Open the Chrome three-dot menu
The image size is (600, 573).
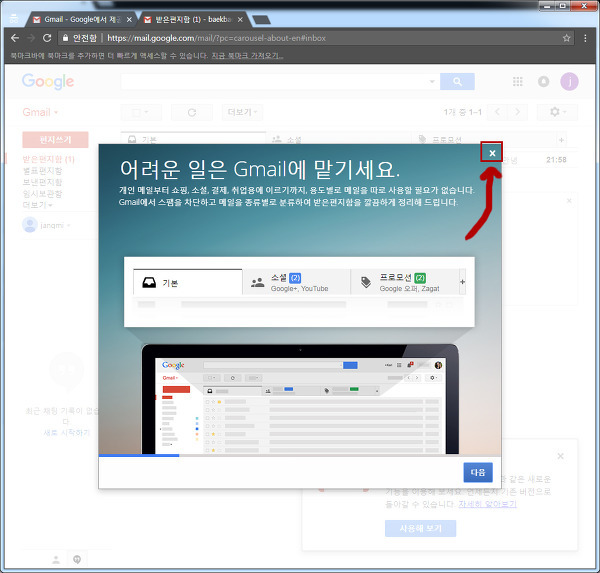tap(585, 38)
